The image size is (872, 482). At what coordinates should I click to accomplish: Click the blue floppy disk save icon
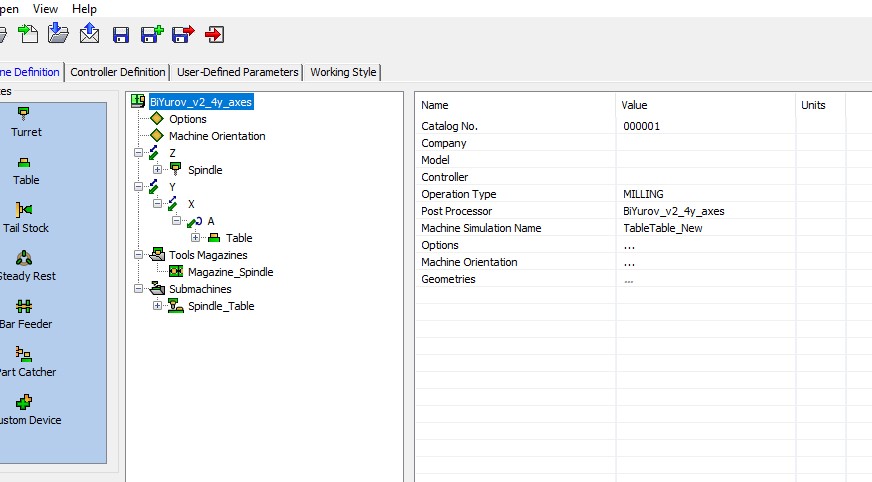pyautogui.click(x=121, y=34)
